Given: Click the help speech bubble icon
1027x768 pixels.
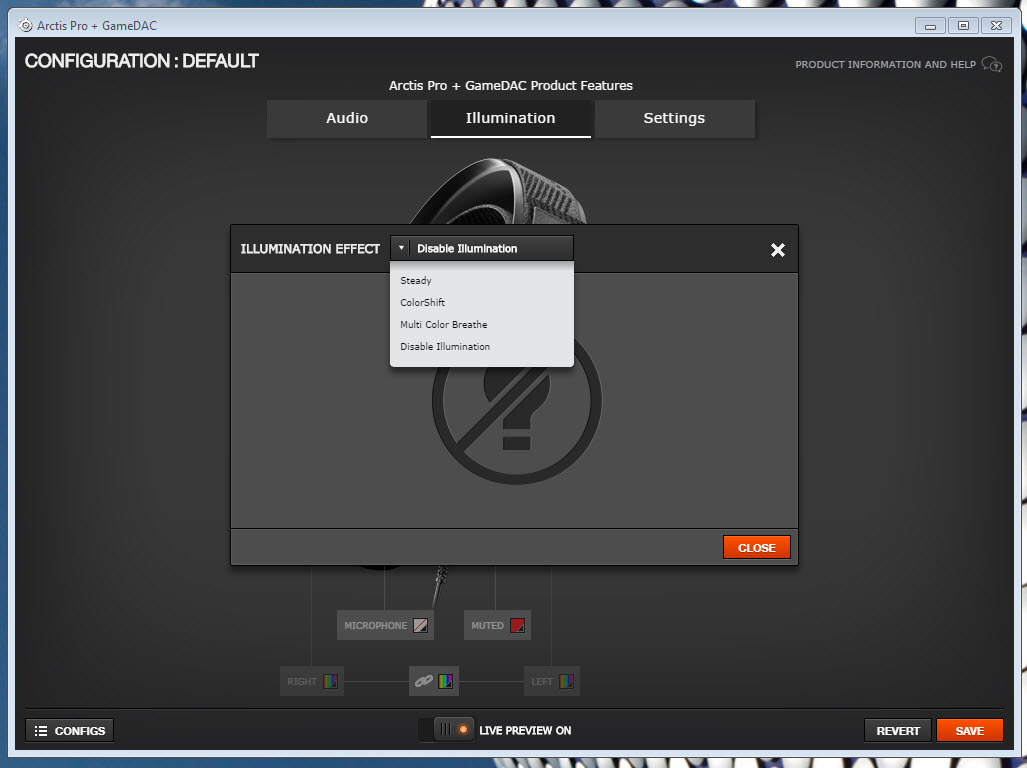Looking at the screenshot, I should 992,64.
